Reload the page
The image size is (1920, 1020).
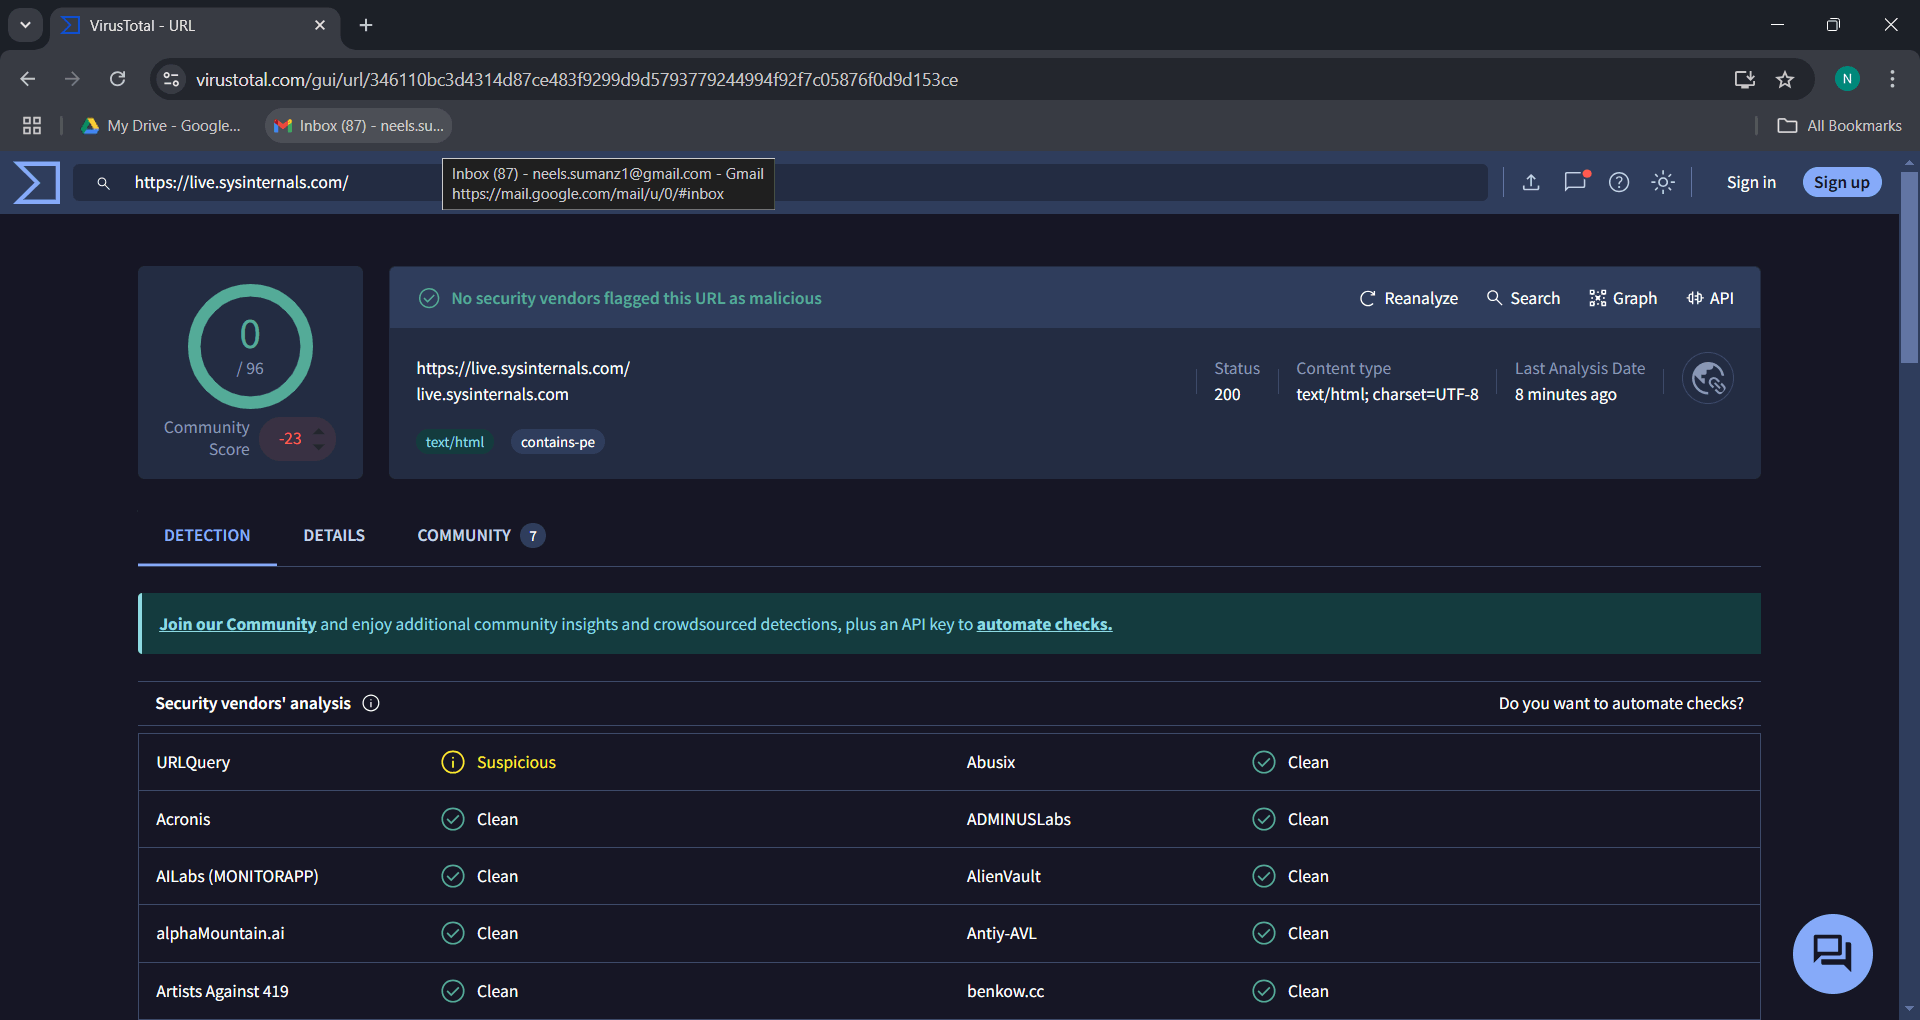coord(117,79)
